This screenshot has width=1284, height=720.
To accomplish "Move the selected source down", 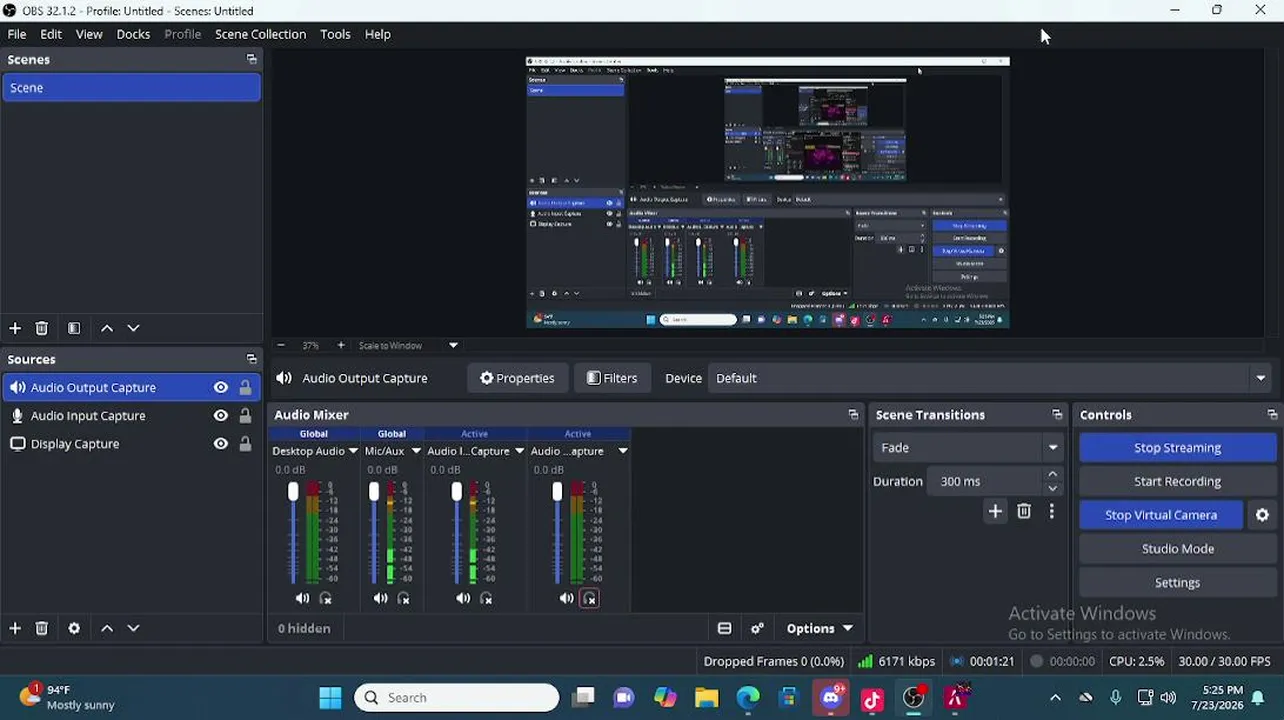I will point(133,628).
